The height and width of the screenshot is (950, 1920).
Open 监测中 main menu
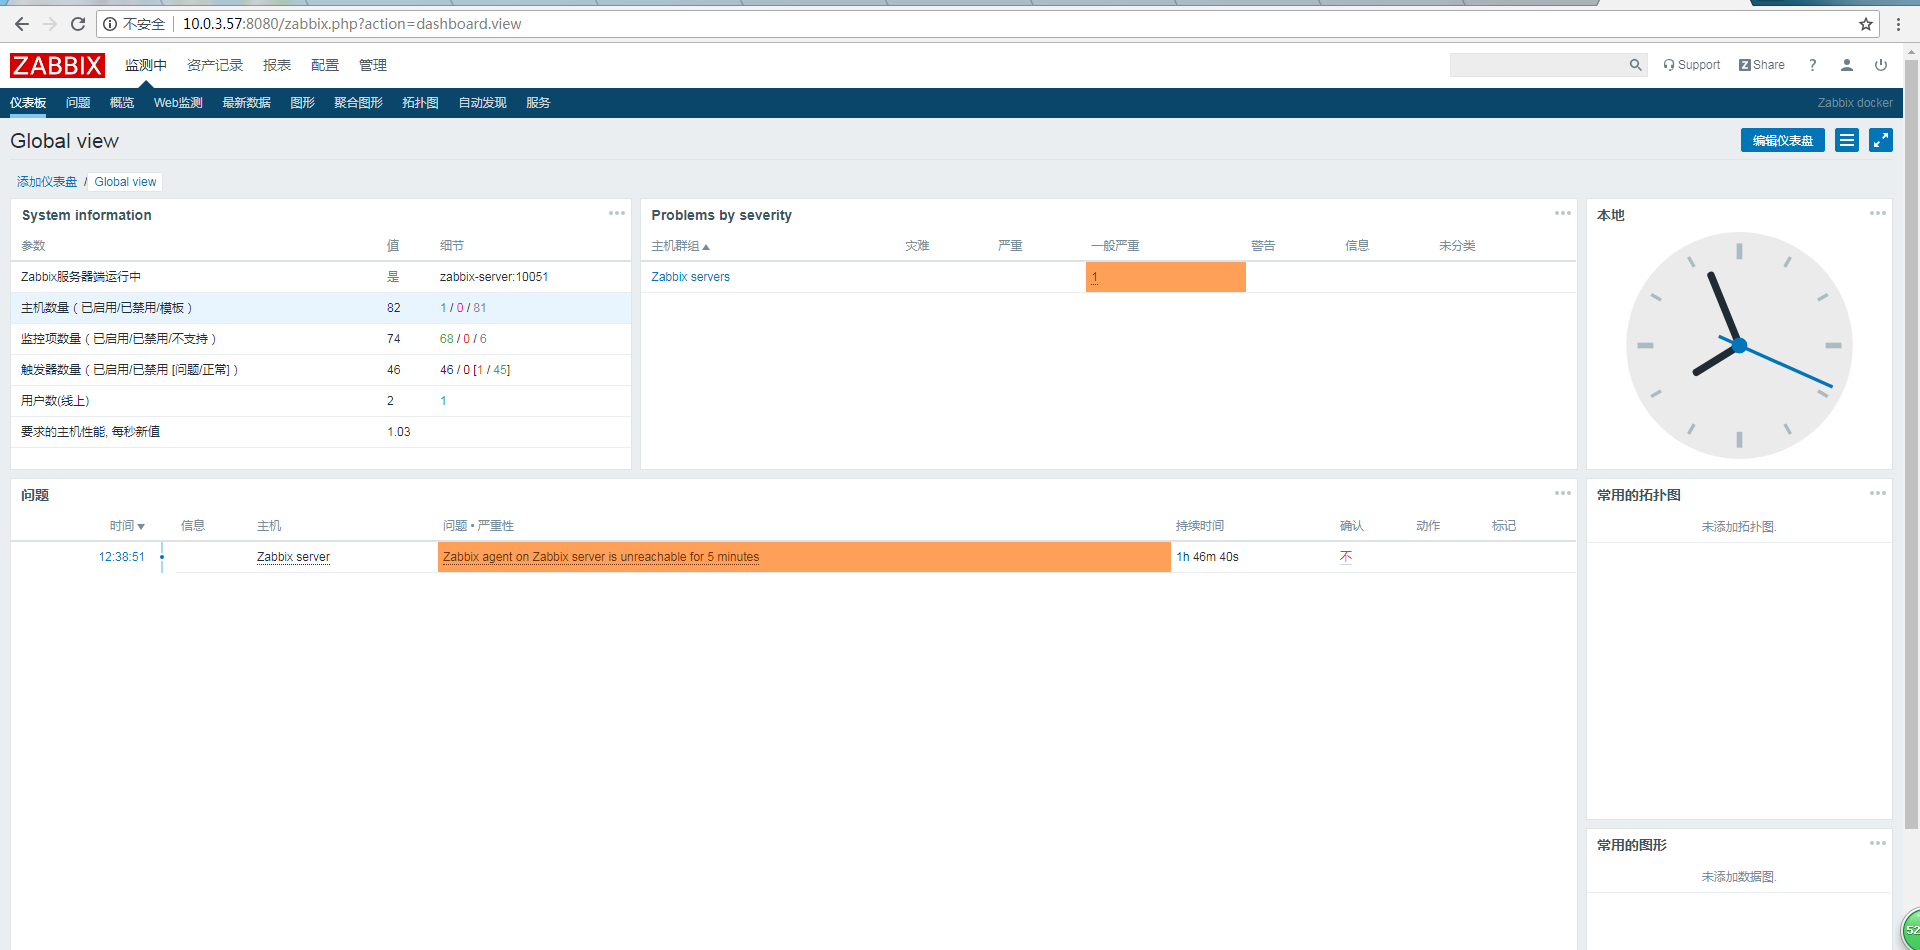(146, 65)
